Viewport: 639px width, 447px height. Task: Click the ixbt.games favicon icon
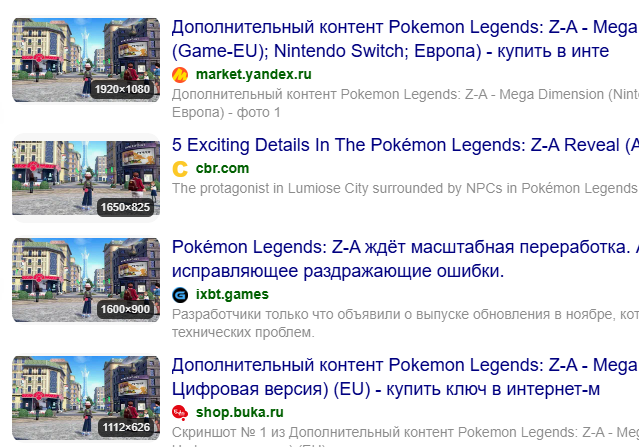180,295
